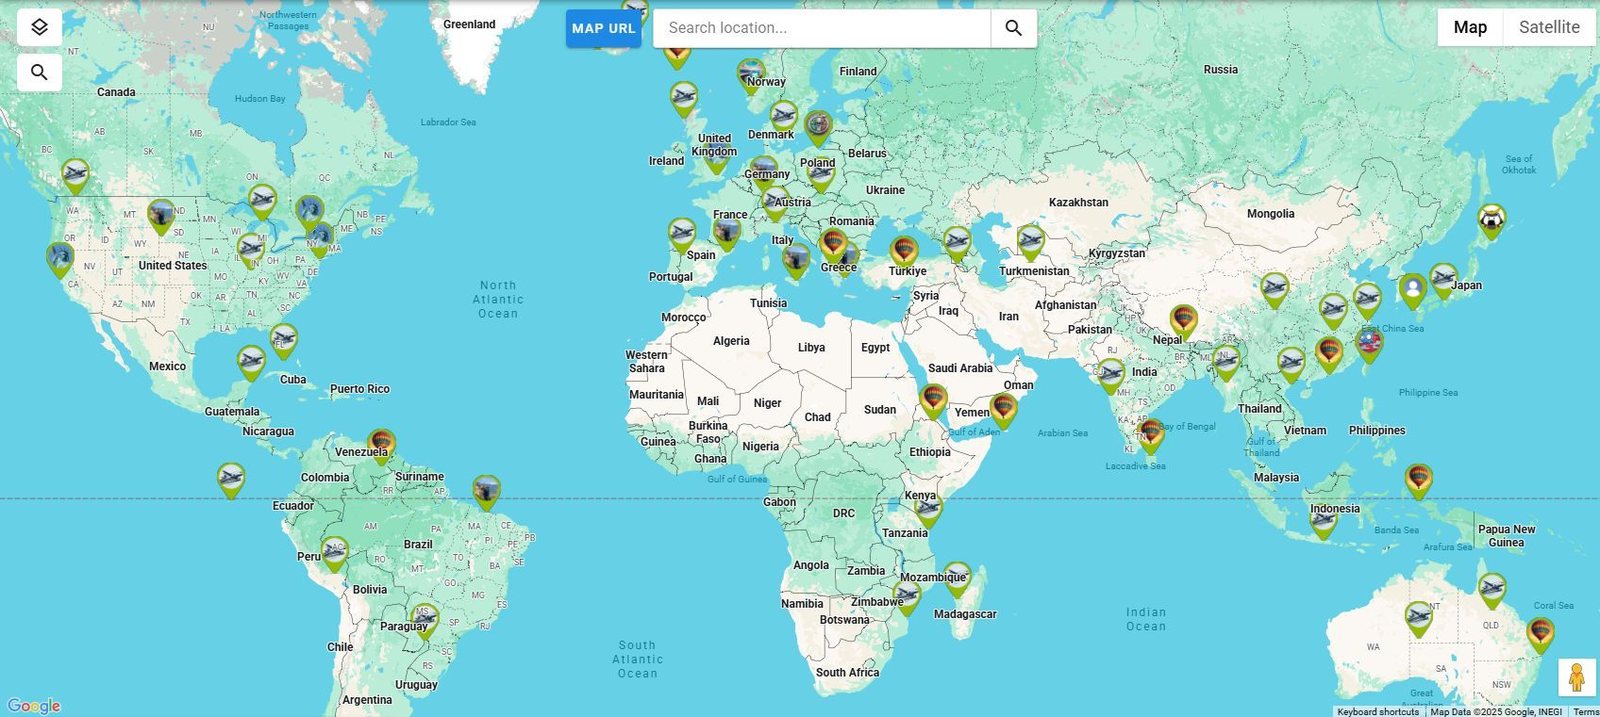Click the hot air balloon marker in Venezuela

coord(381,445)
